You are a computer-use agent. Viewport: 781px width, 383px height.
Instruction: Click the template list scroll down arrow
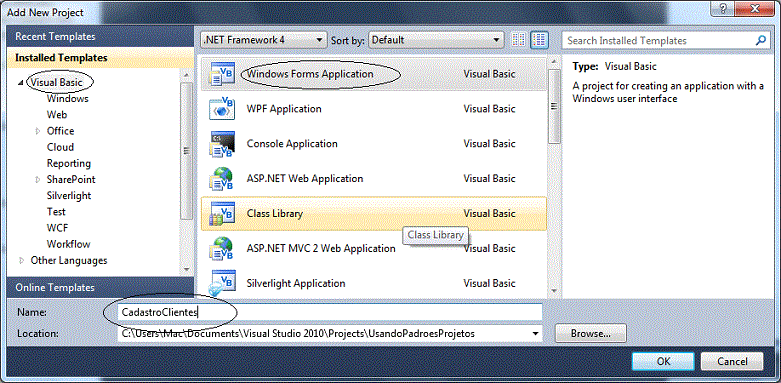point(553,290)
